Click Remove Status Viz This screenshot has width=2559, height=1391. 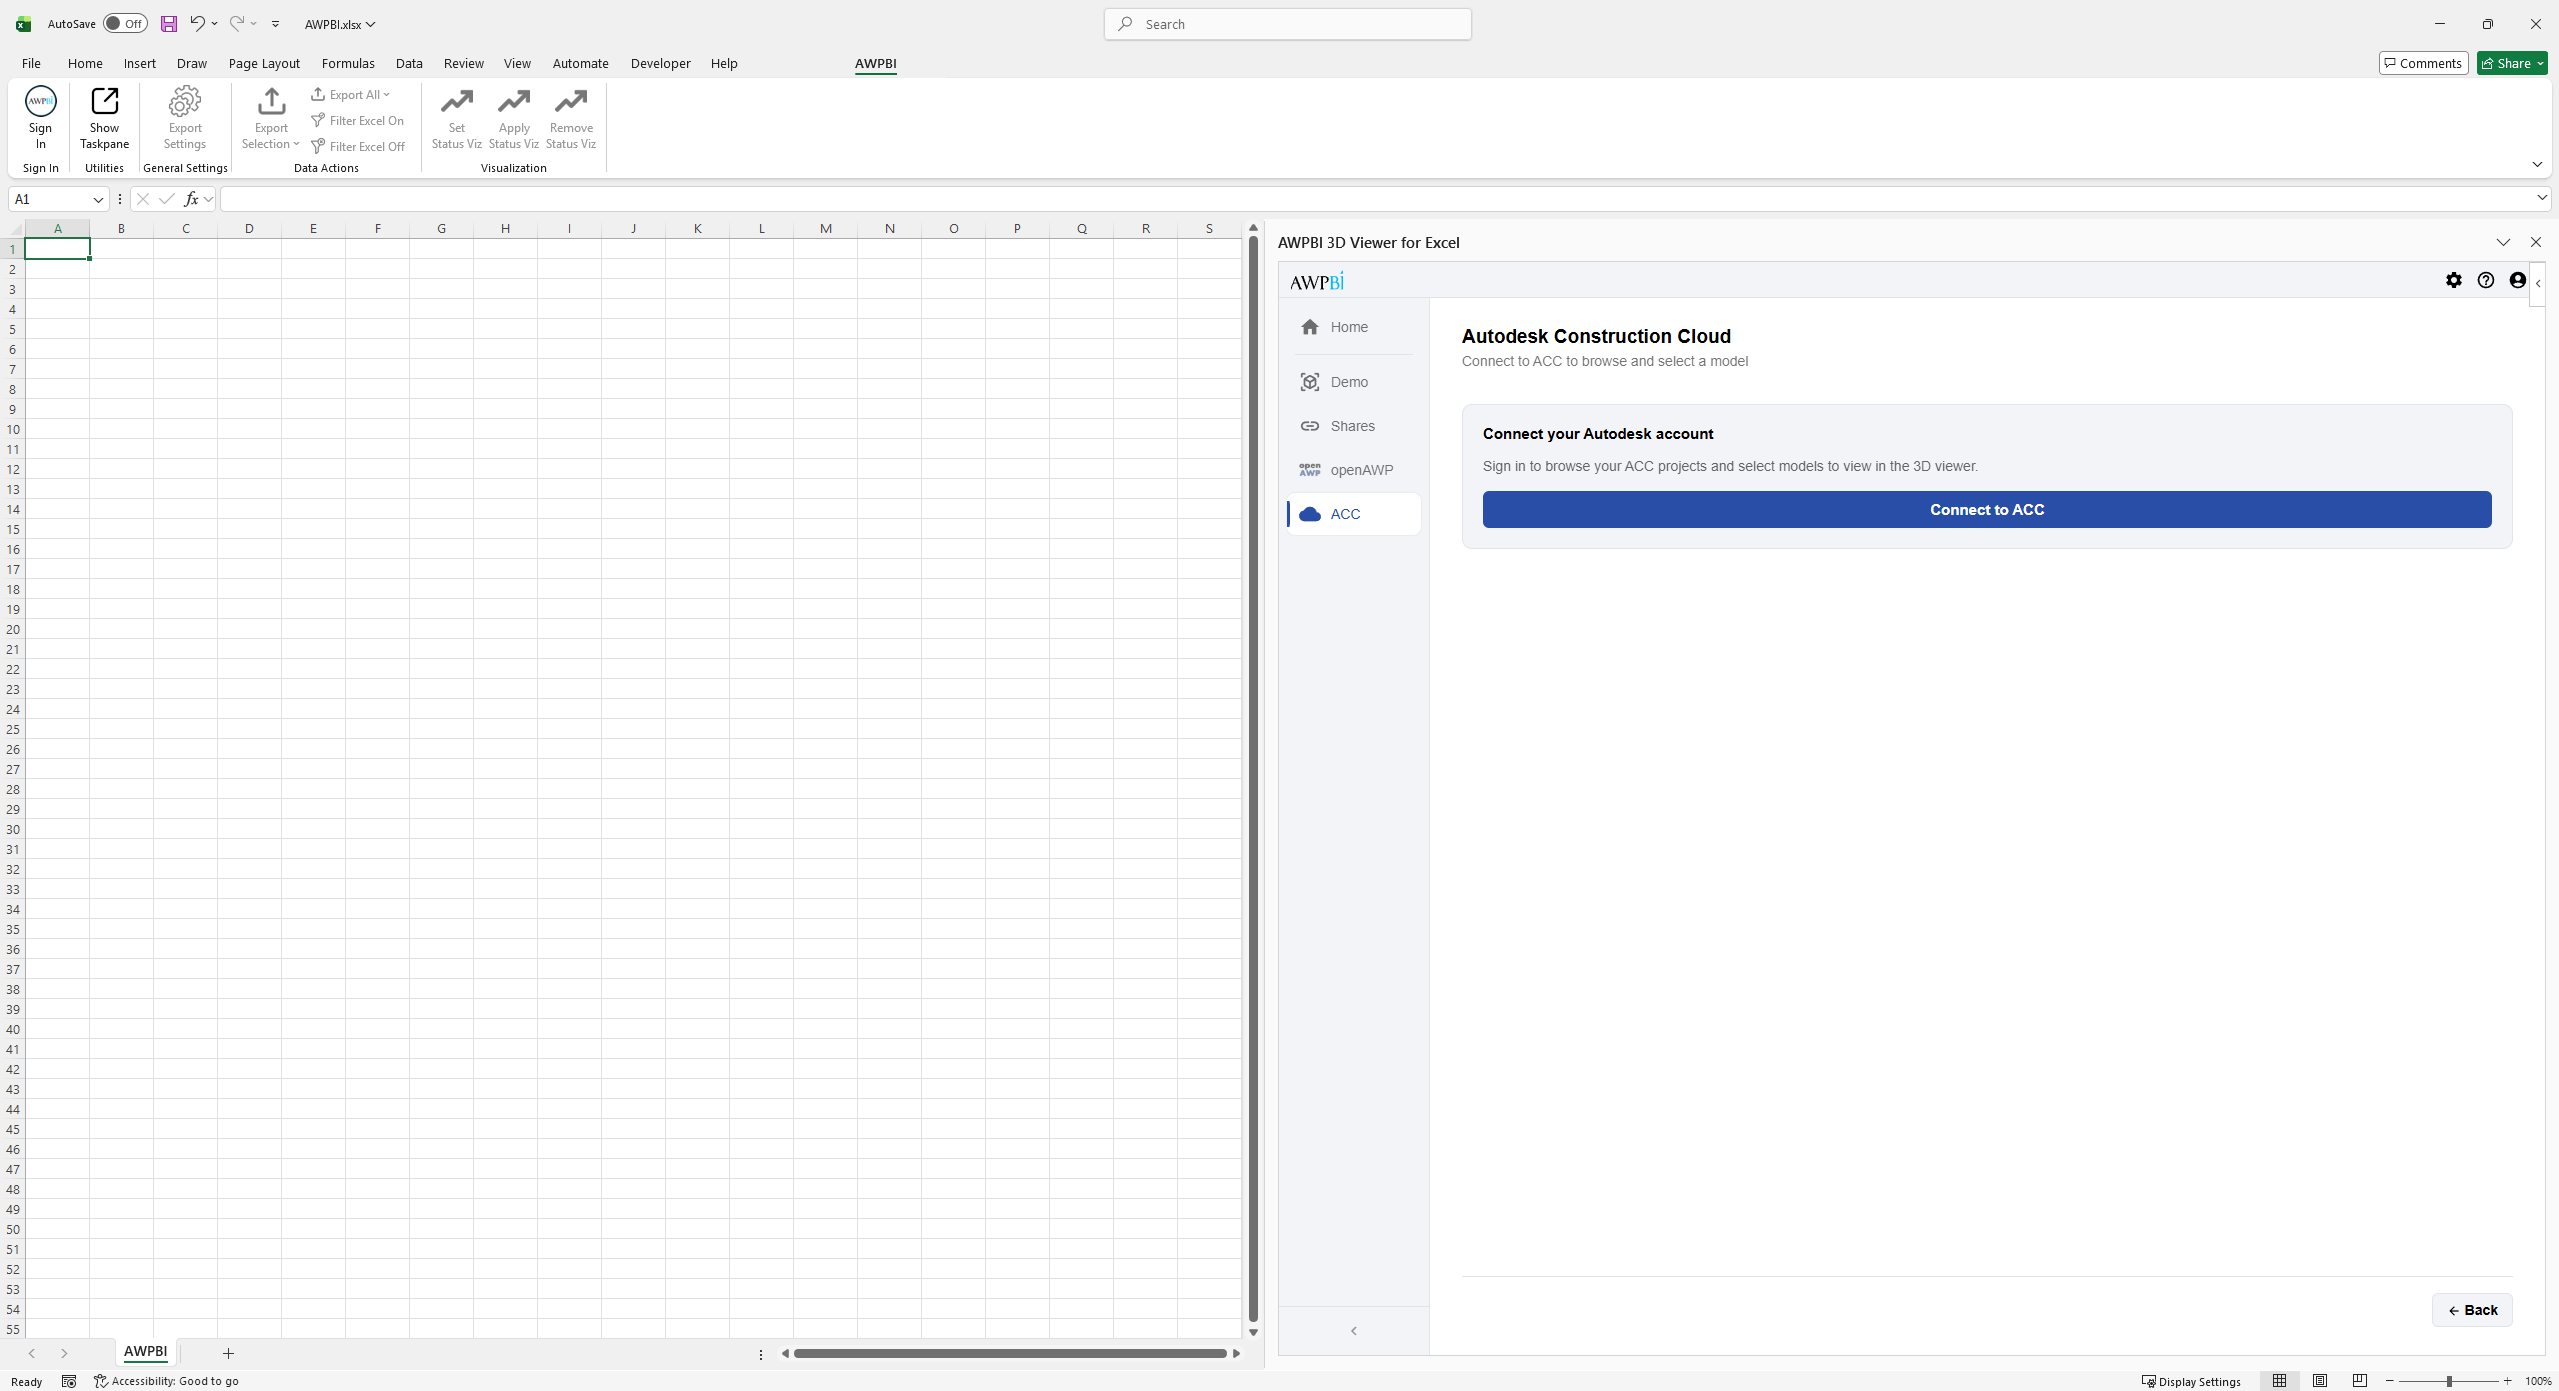click(571, 117)
